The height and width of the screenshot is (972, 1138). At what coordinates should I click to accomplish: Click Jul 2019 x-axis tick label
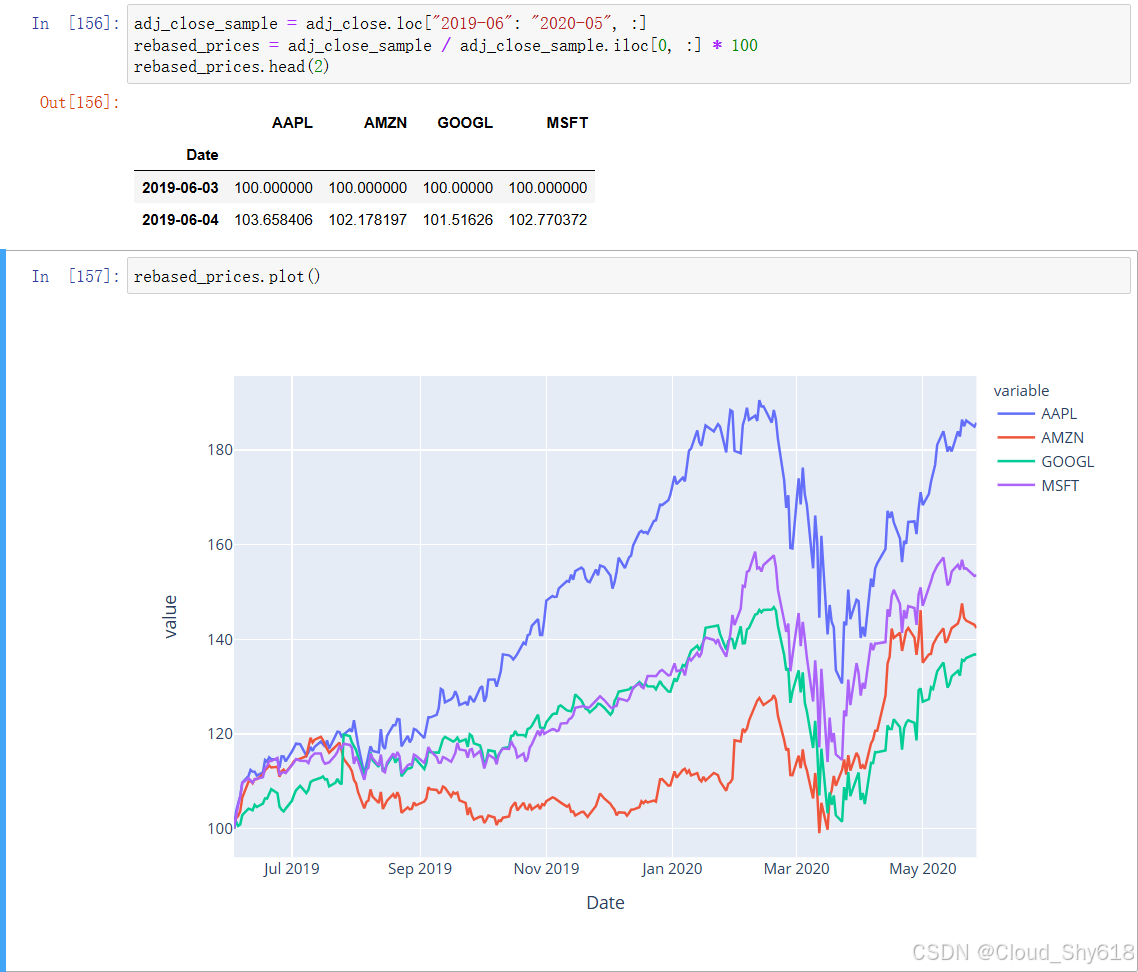(x=291, y=869)
